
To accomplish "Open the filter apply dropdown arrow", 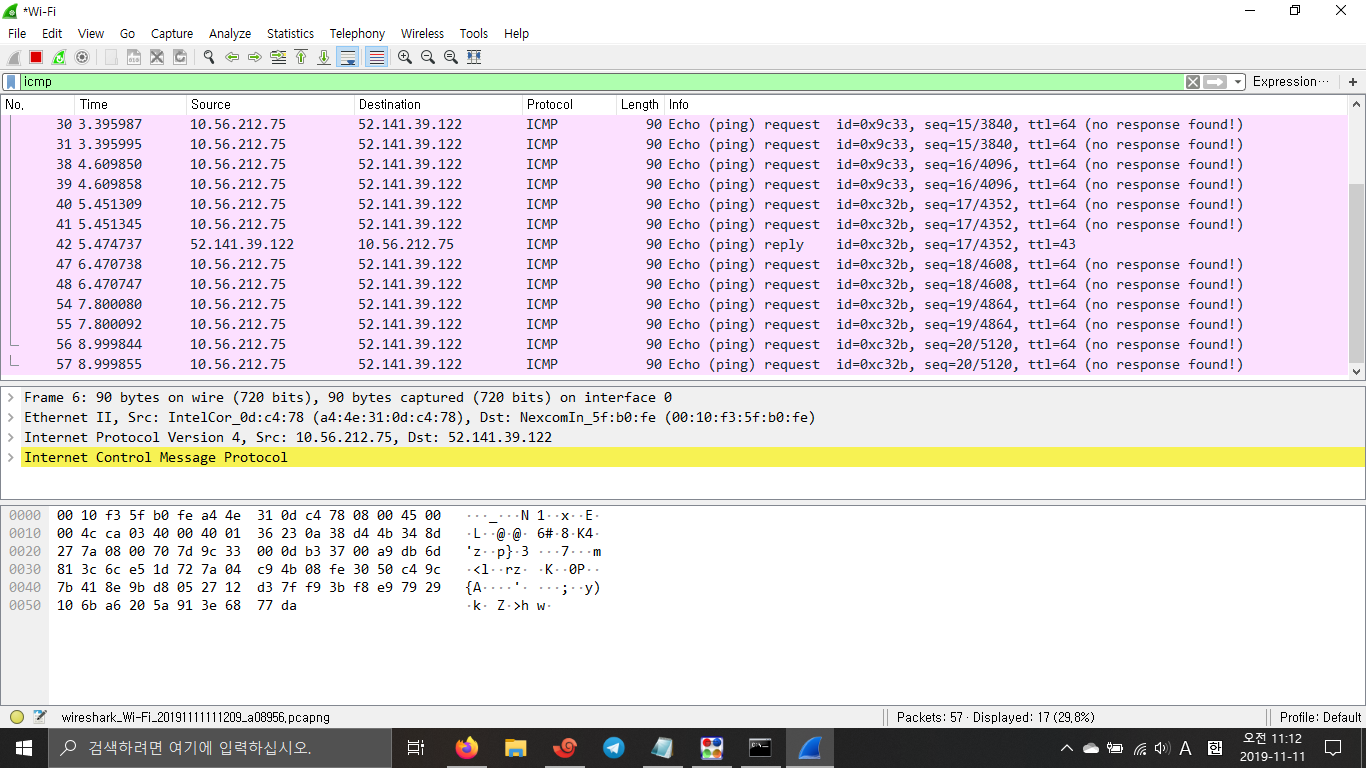I will (x=1237, y=81).
